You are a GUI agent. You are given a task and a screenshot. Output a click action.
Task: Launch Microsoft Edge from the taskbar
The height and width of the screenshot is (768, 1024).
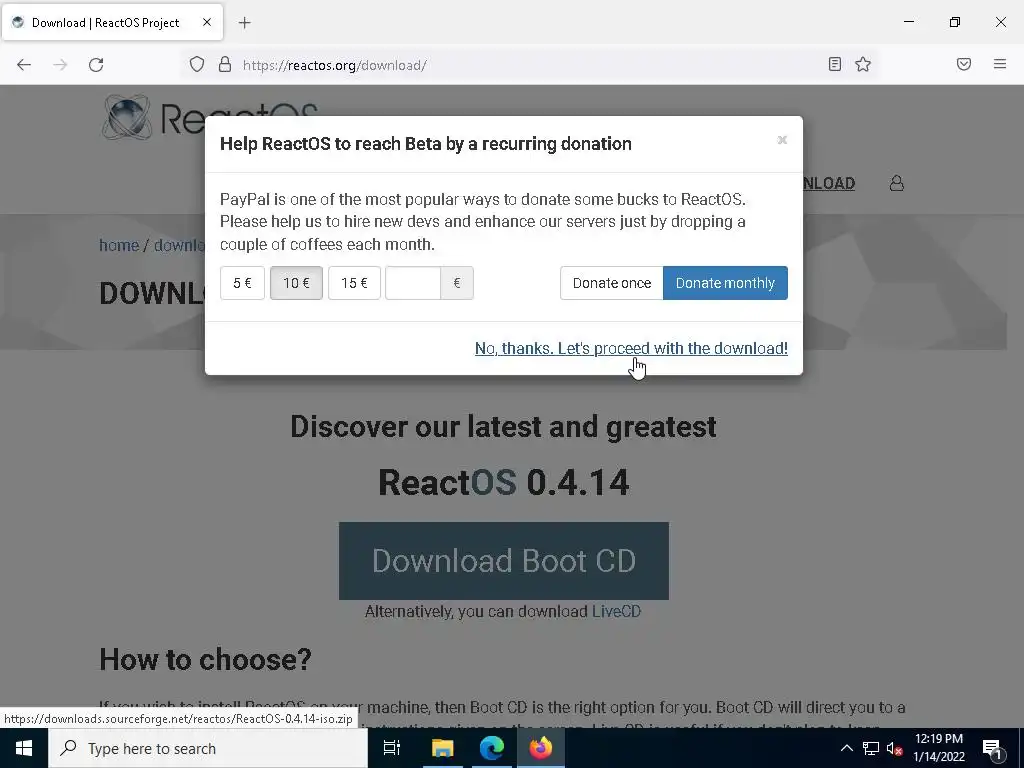492,748
